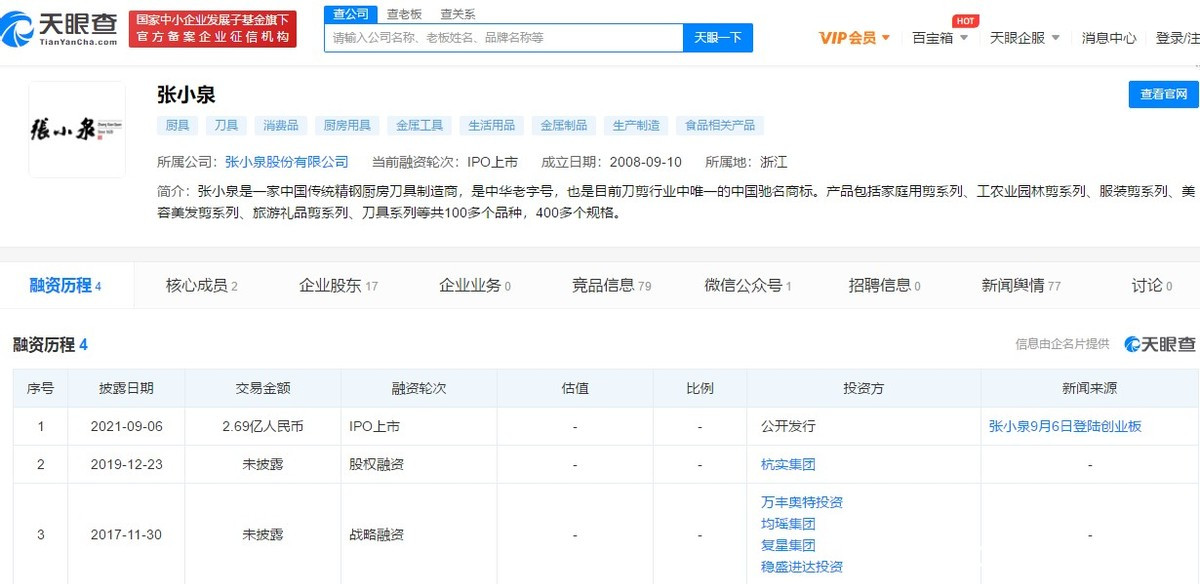Screen dimensions: 1200x584
Task: Switch to the 讨论 tab
Action: (x=1152, y=285)
